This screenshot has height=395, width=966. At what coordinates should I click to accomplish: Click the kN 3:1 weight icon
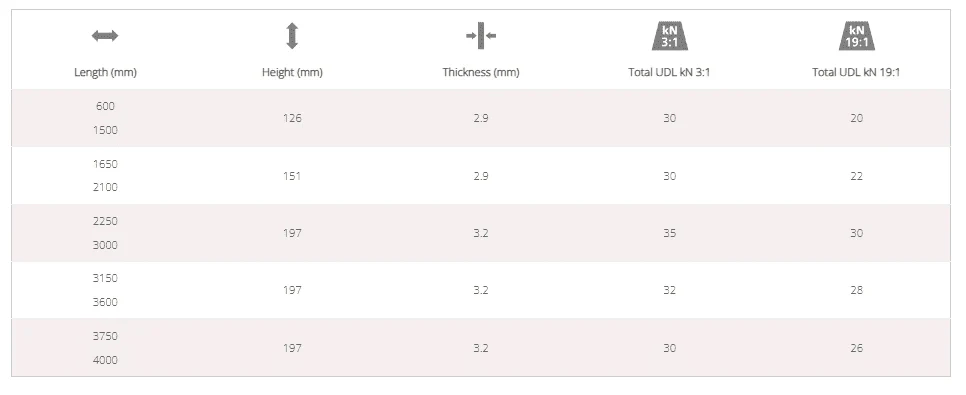pyautogui.click(x=670, y=36)
